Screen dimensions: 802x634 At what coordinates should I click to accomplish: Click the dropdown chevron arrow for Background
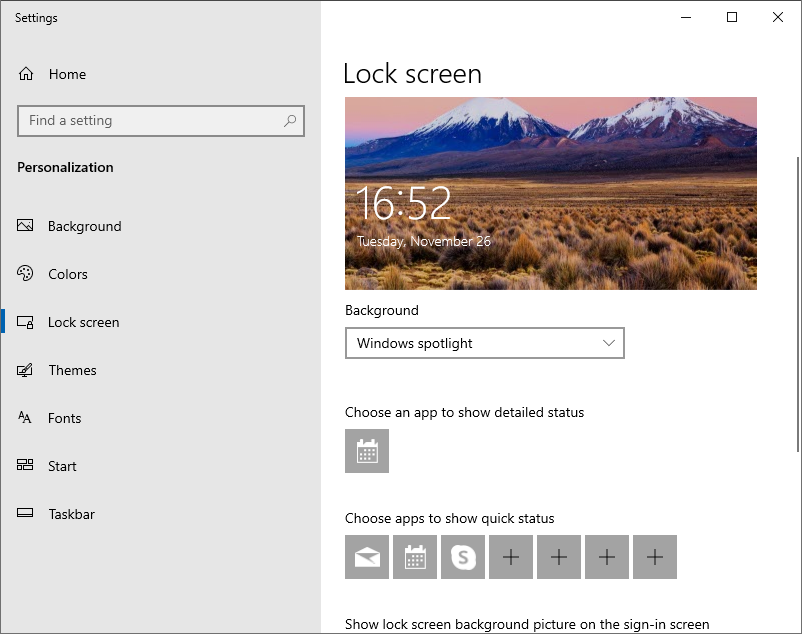coord(609,343)
